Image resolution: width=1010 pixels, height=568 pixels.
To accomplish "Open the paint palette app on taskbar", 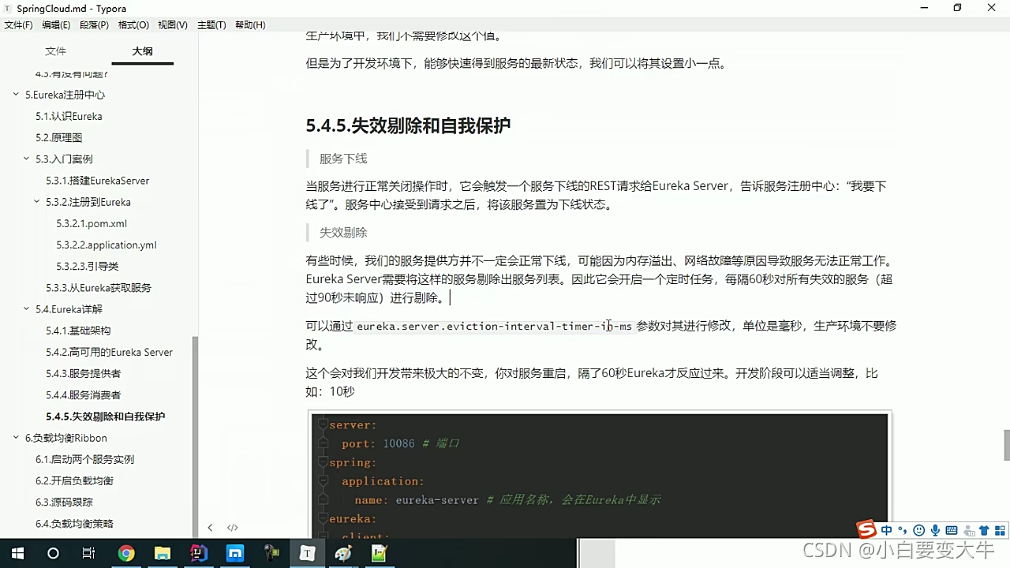I will pyautogui.click(x=343, y=553).
